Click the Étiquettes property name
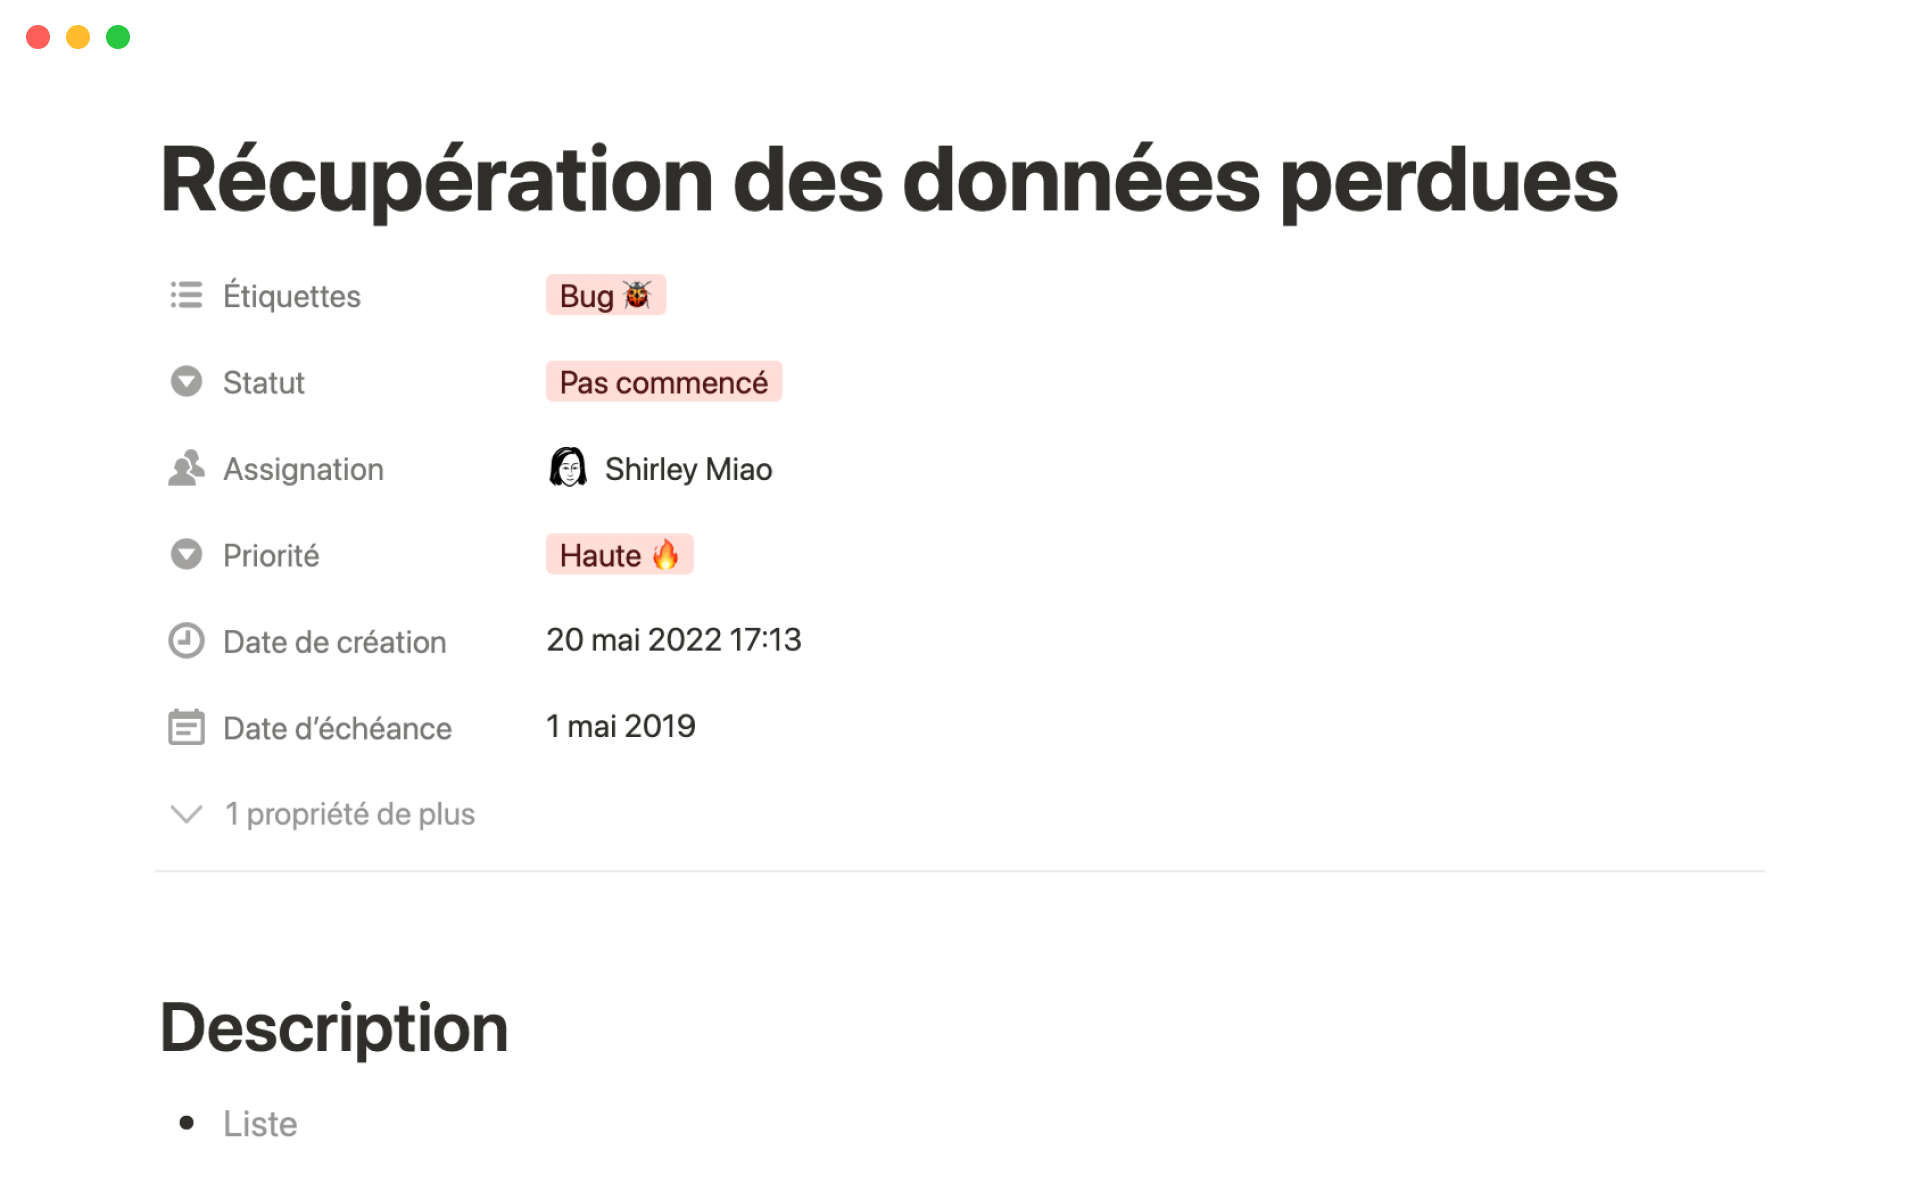Viewport: 1920px width, 1200px height. click(291, 296)
